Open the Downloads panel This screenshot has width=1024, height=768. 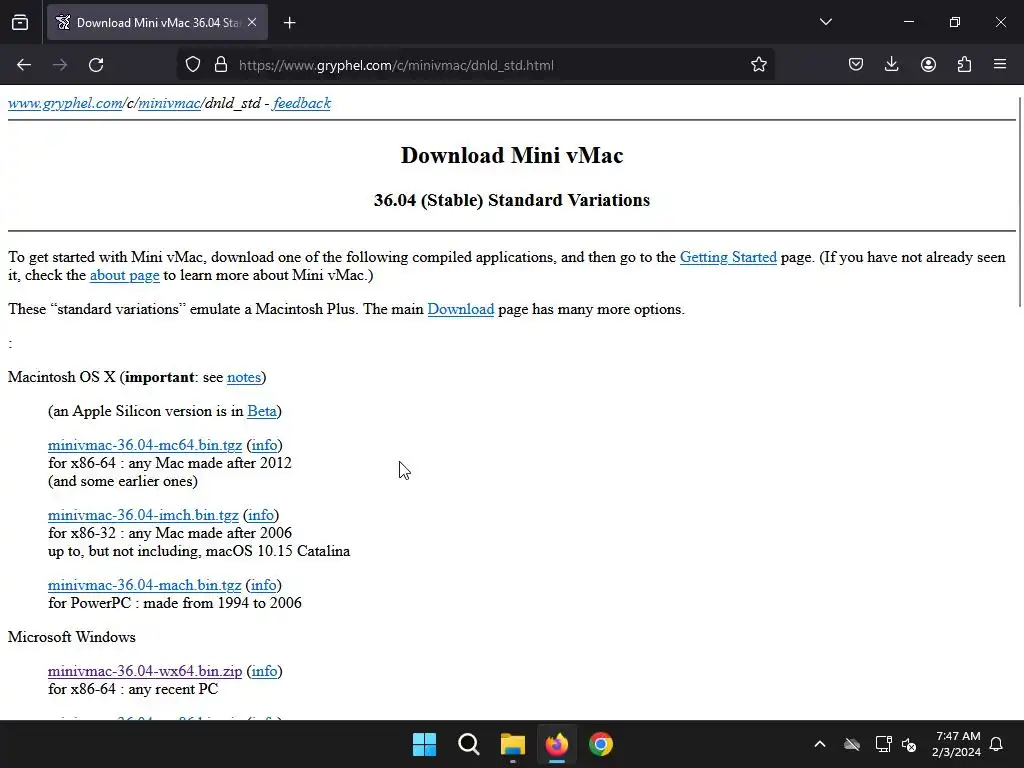tap(891, 65)
